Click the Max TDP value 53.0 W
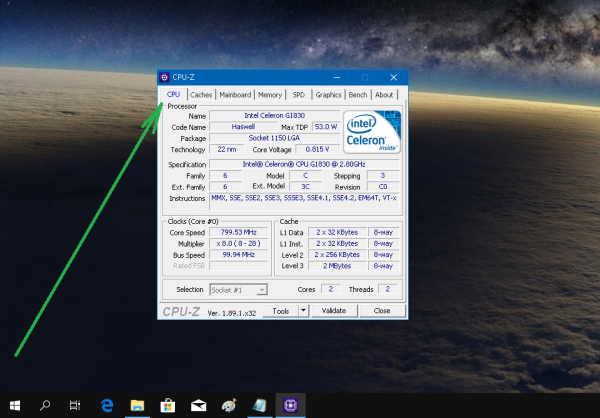This screenshot has height=418, width=600. (x=326, y=127)
